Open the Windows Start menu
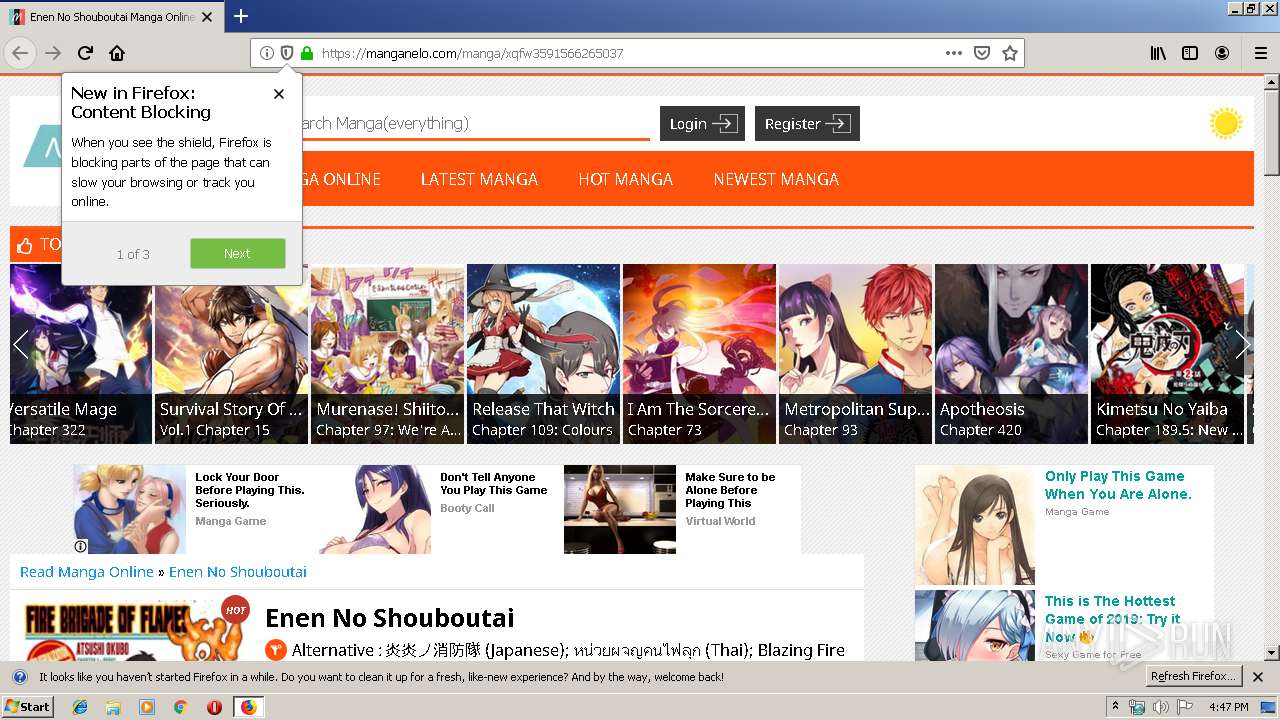The image size is (1280, 720). [x=28, y=707]
